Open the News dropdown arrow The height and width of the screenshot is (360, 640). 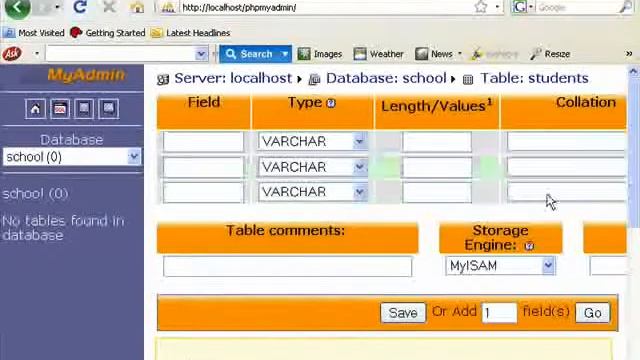460,53
